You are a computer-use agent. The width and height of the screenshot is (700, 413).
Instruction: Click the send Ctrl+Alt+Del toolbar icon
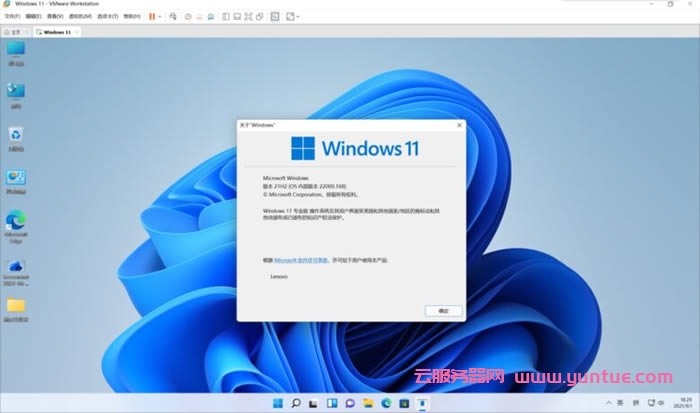click(x=174, y=16)
